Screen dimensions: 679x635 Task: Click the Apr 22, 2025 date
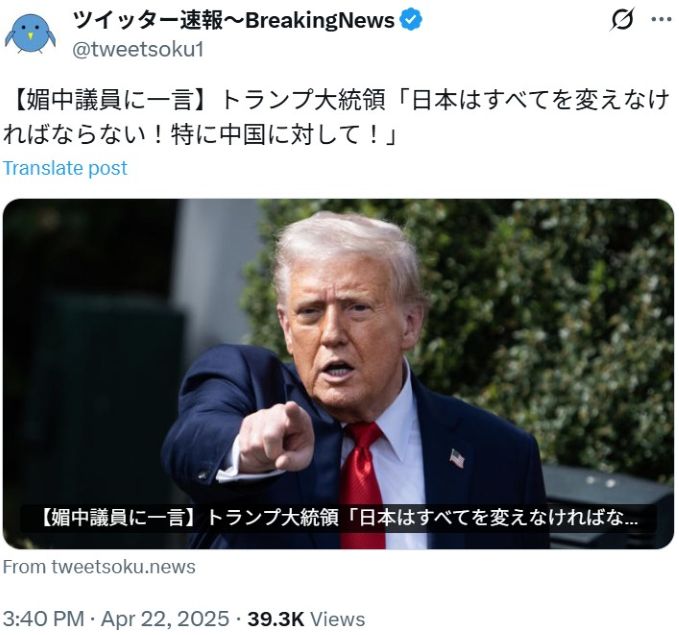click(165, 619)
